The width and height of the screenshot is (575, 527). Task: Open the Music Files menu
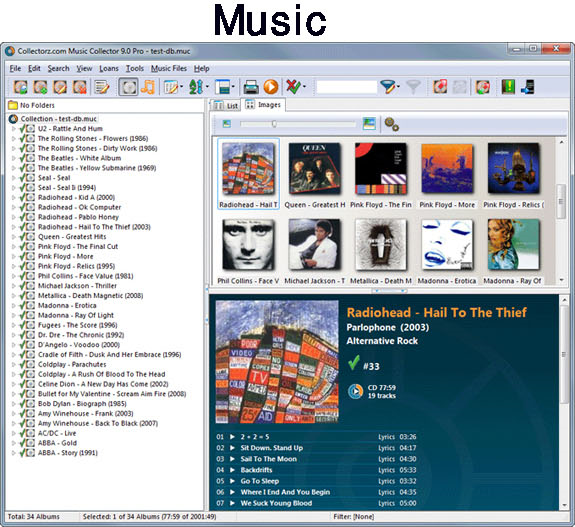(x=169, y=69)
